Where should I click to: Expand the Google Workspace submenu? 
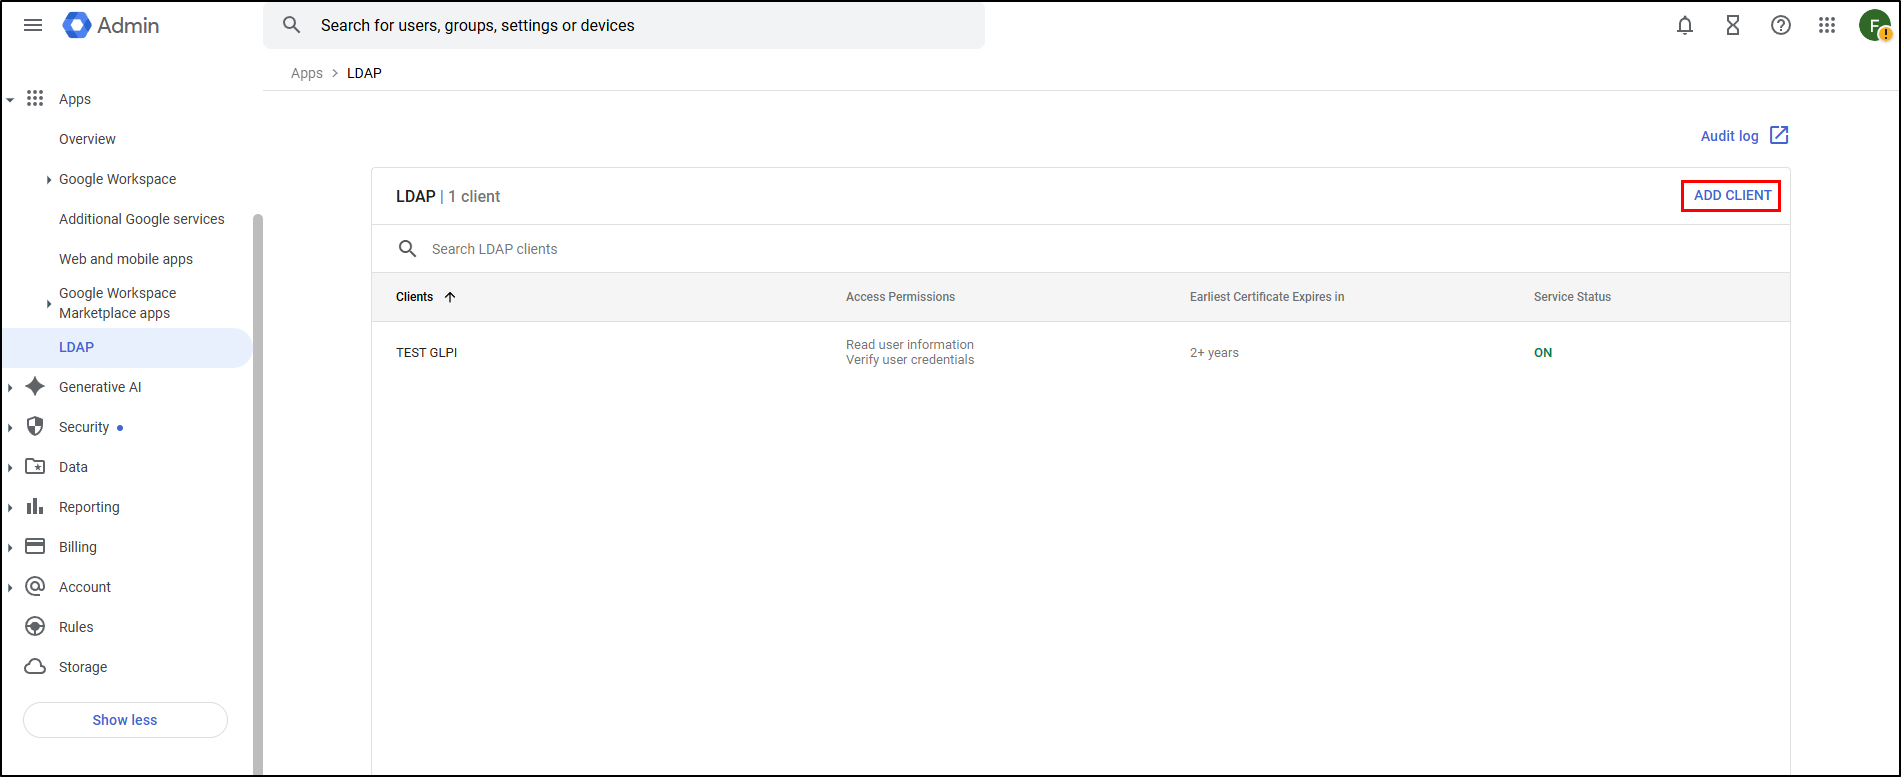pyautogui.click(x=49, y=180)
